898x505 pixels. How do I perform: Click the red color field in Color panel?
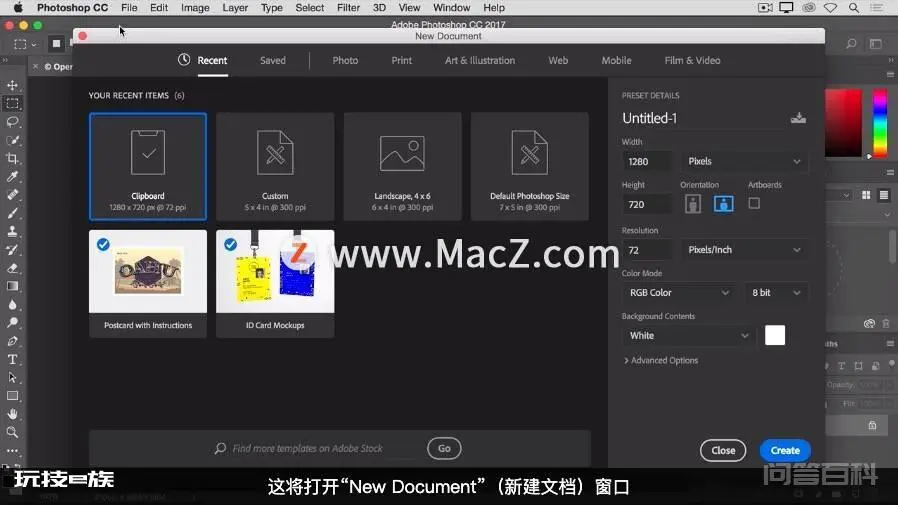coord(843,123)
